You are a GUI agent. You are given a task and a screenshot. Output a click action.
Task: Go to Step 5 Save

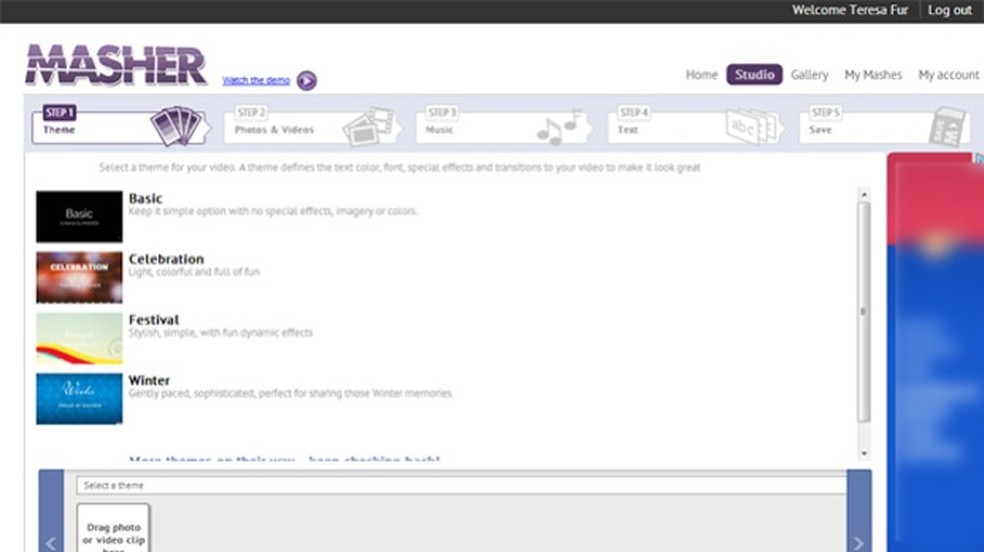pyautogui.click(x=884, y=126)
